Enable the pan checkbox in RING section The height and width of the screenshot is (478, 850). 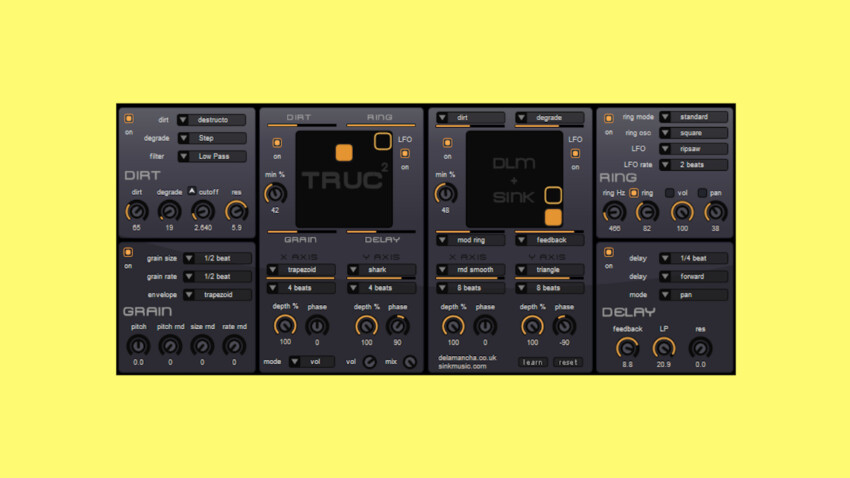click(702, 192)
